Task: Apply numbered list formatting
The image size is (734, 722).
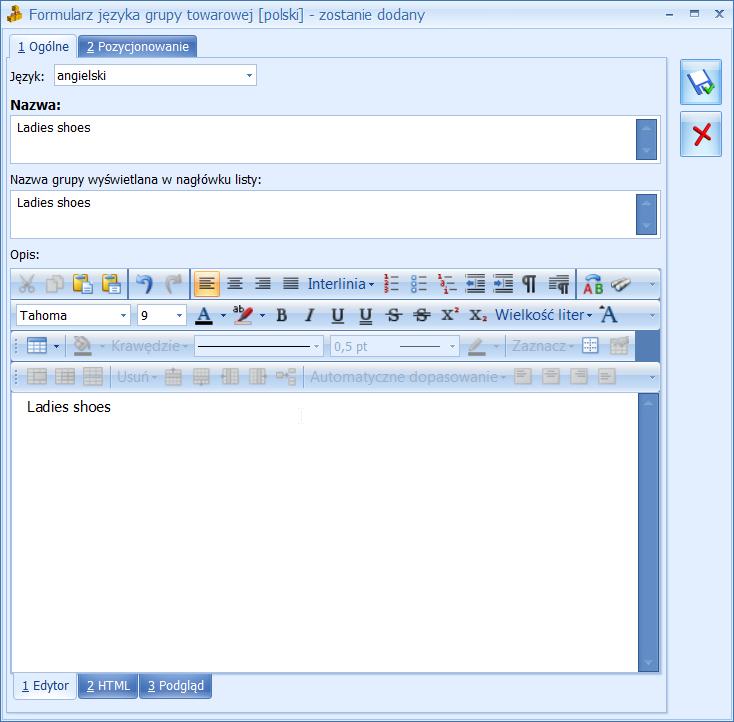Action: pyautogui.click(x=391, y=284)
